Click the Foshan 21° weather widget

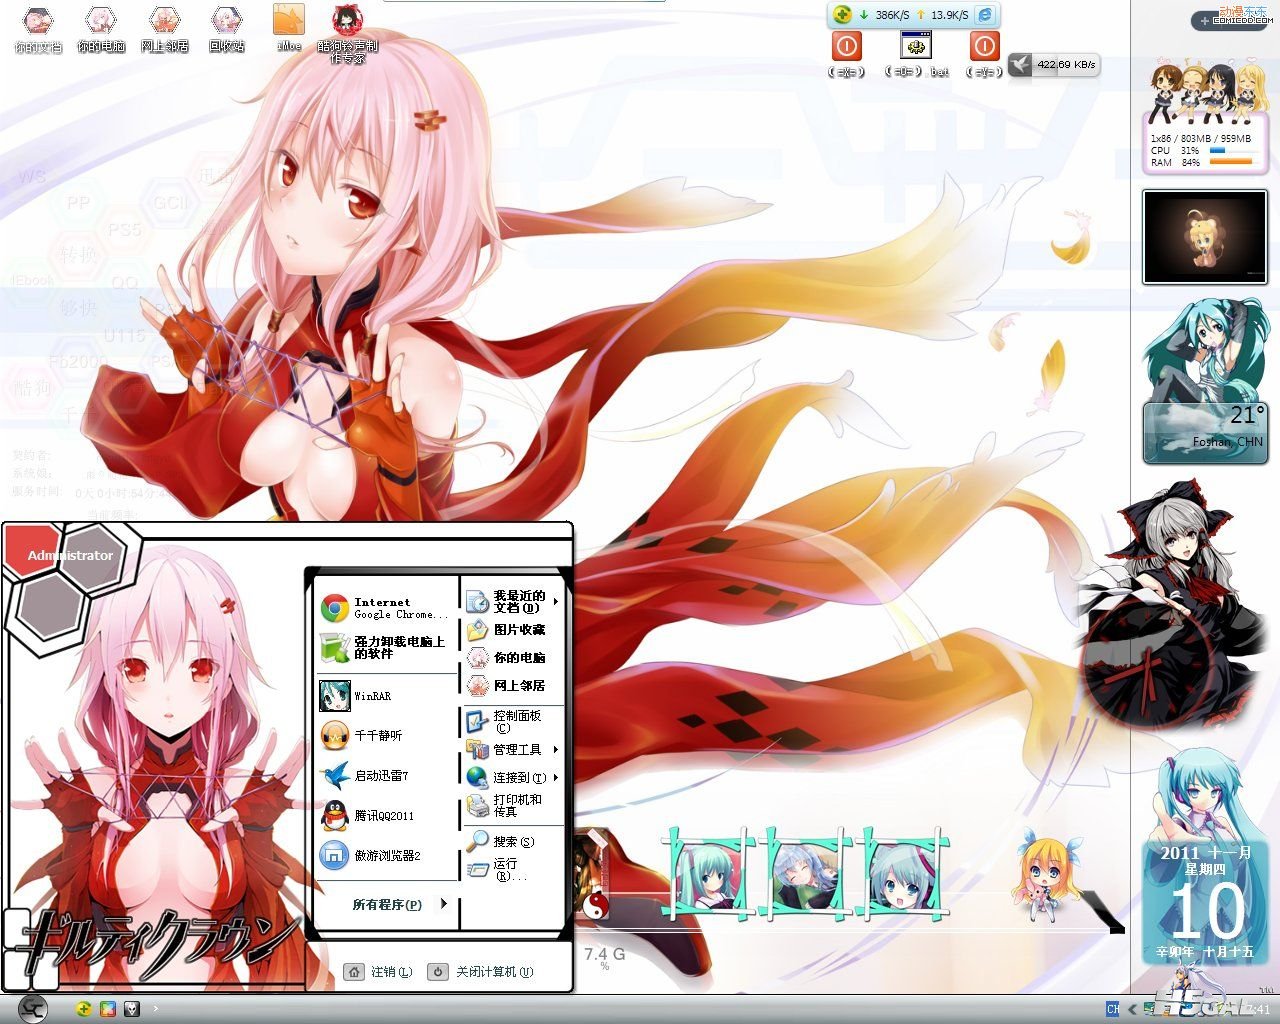pyautogui.click(x=1205, y=432)
